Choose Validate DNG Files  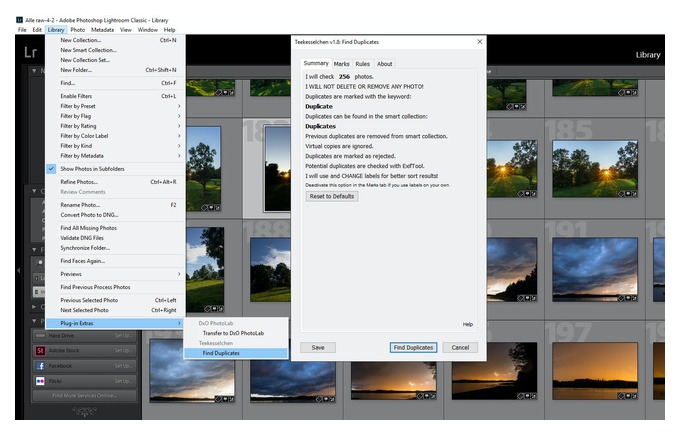[x=115, y=238]
